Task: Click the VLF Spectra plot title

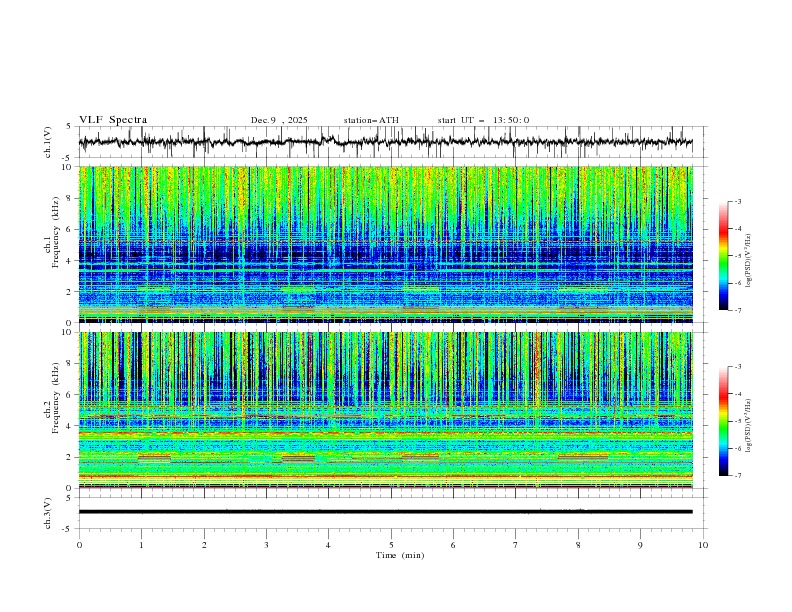Action: [x=113, y=120]
